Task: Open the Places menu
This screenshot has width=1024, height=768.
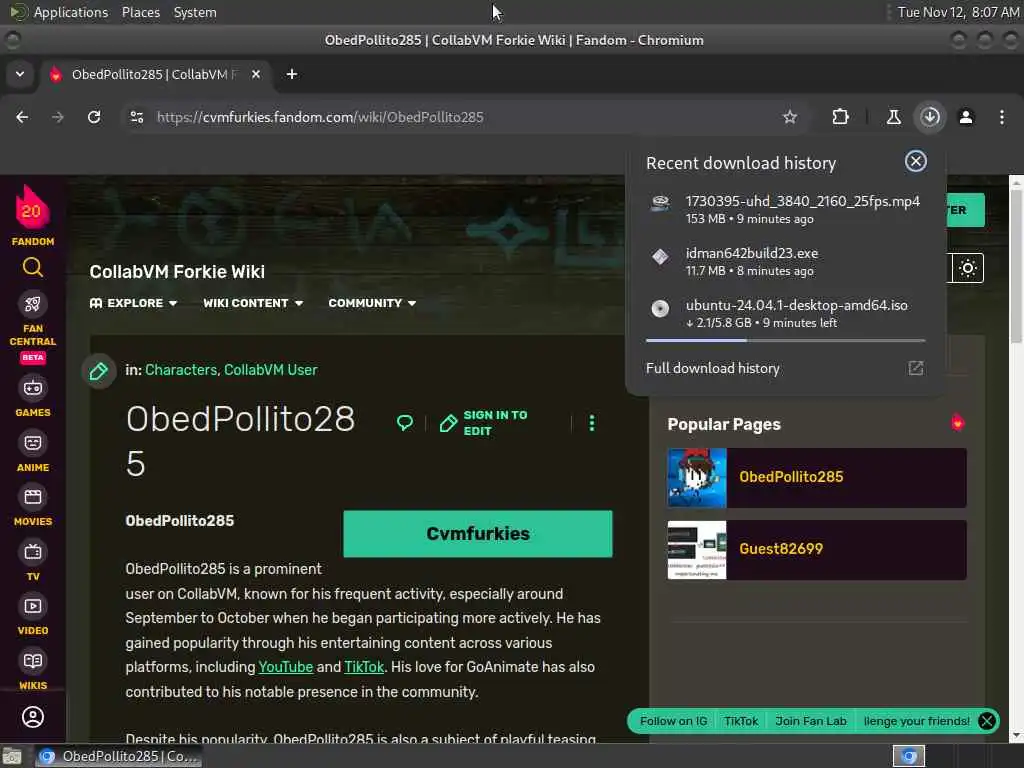Action: click(140, 12)
